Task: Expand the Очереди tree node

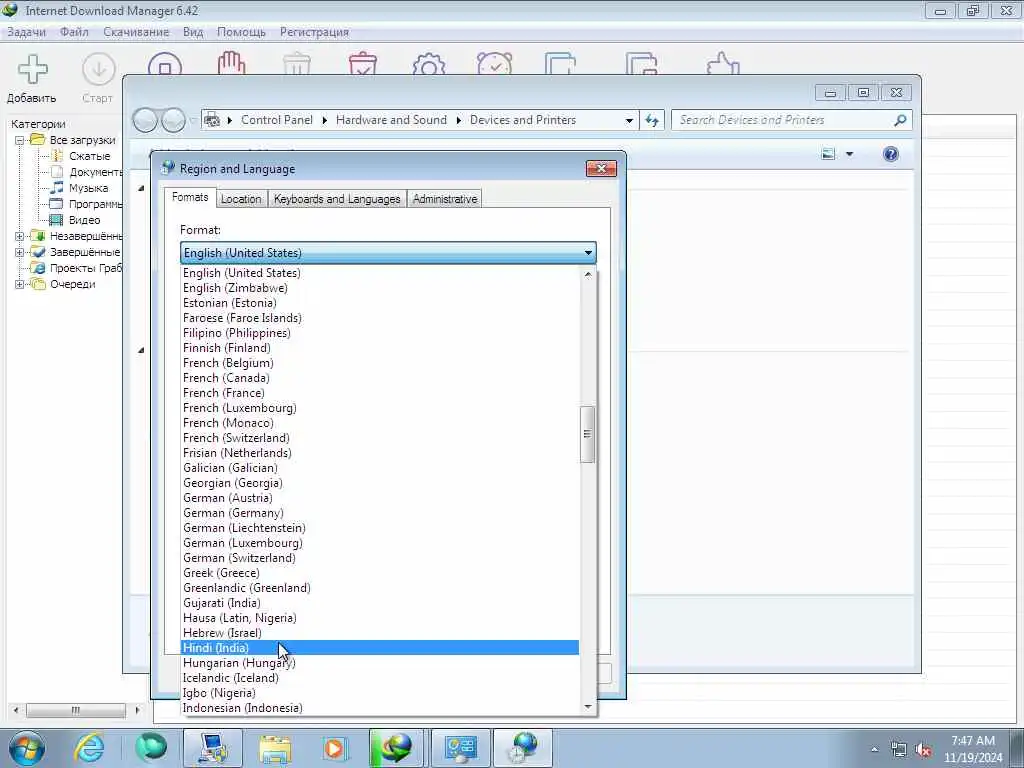Action: coord(20,284)
